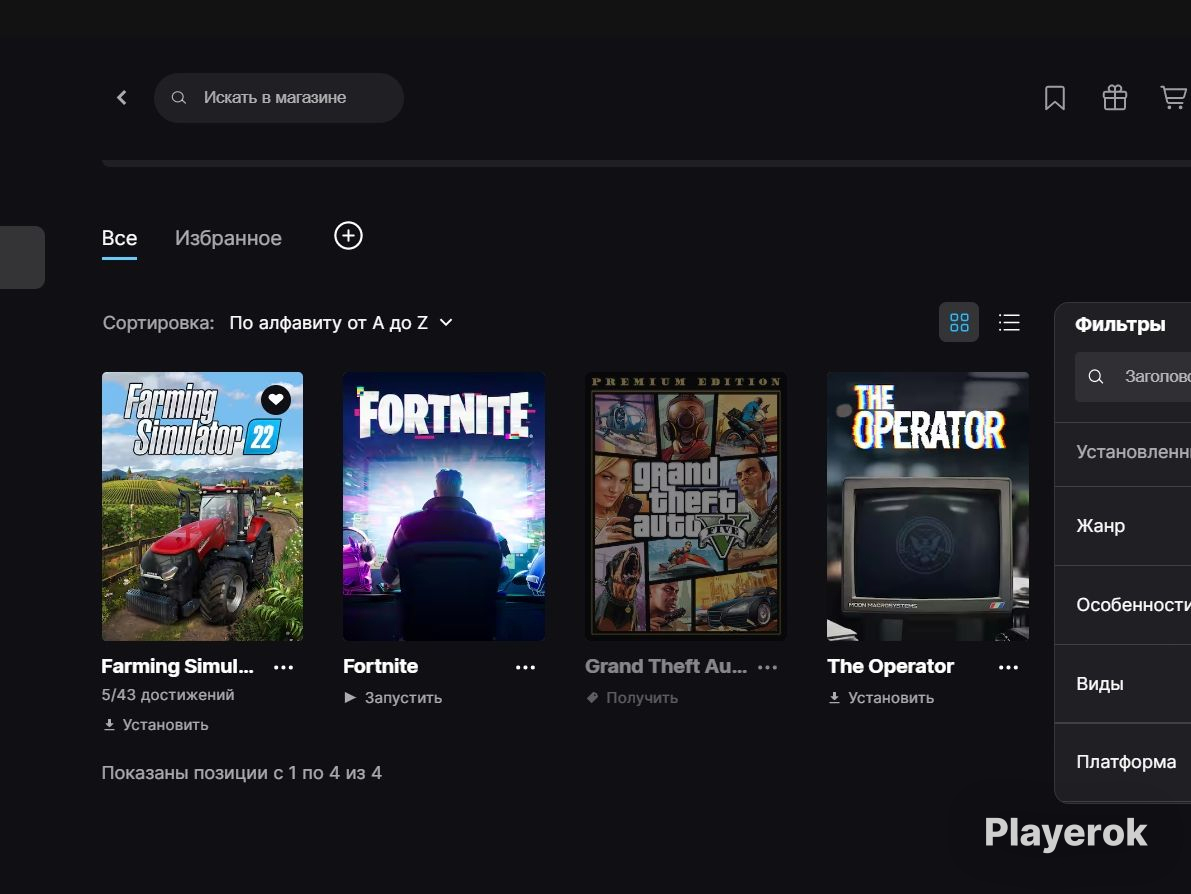Screen dimensions: 1191x894
Task: Open the sort dropdown По алфавиту
Action: (x=341, y=323)
